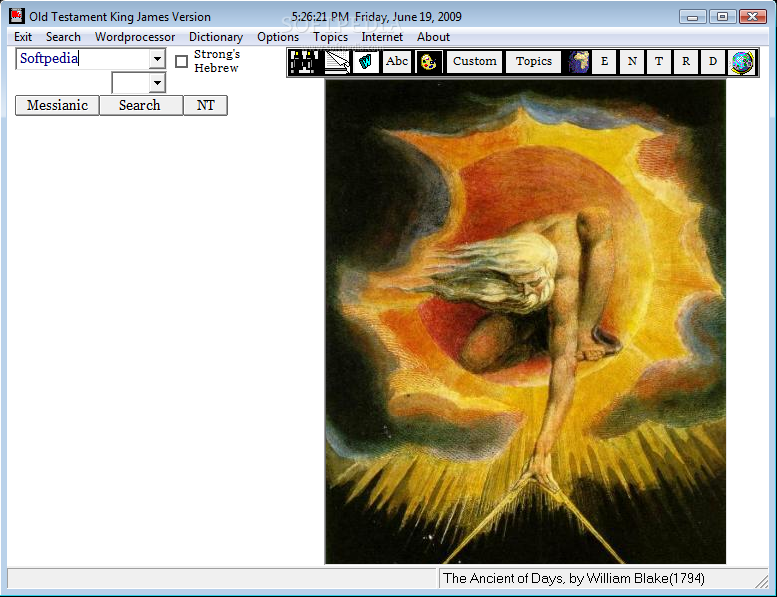Screen dimensions: 777x597
Task: Maximize the Old Testament window
Action: [722, 17]
